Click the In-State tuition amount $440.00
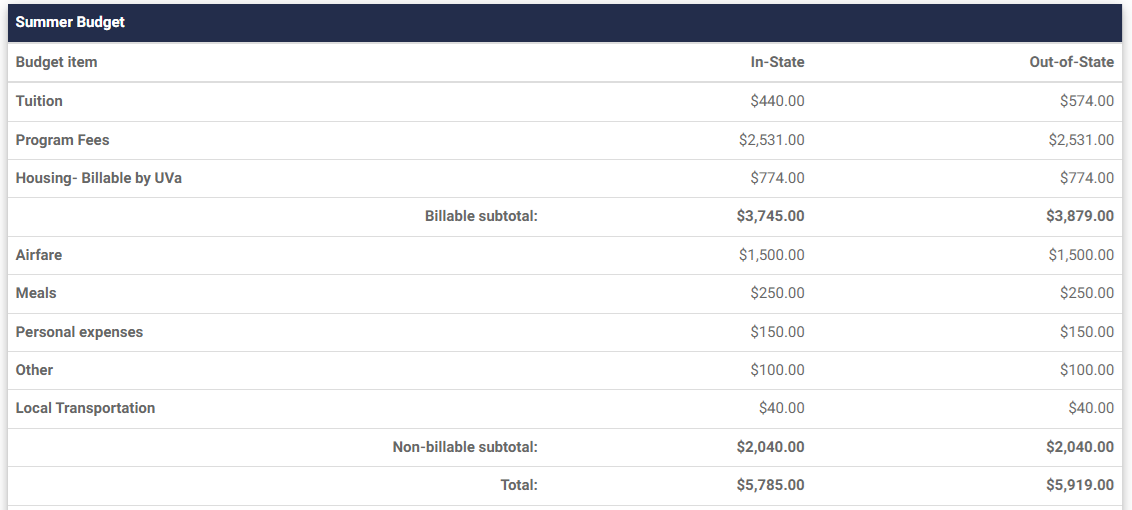Viewport: 1132px width, 510px height. (777, 101)
